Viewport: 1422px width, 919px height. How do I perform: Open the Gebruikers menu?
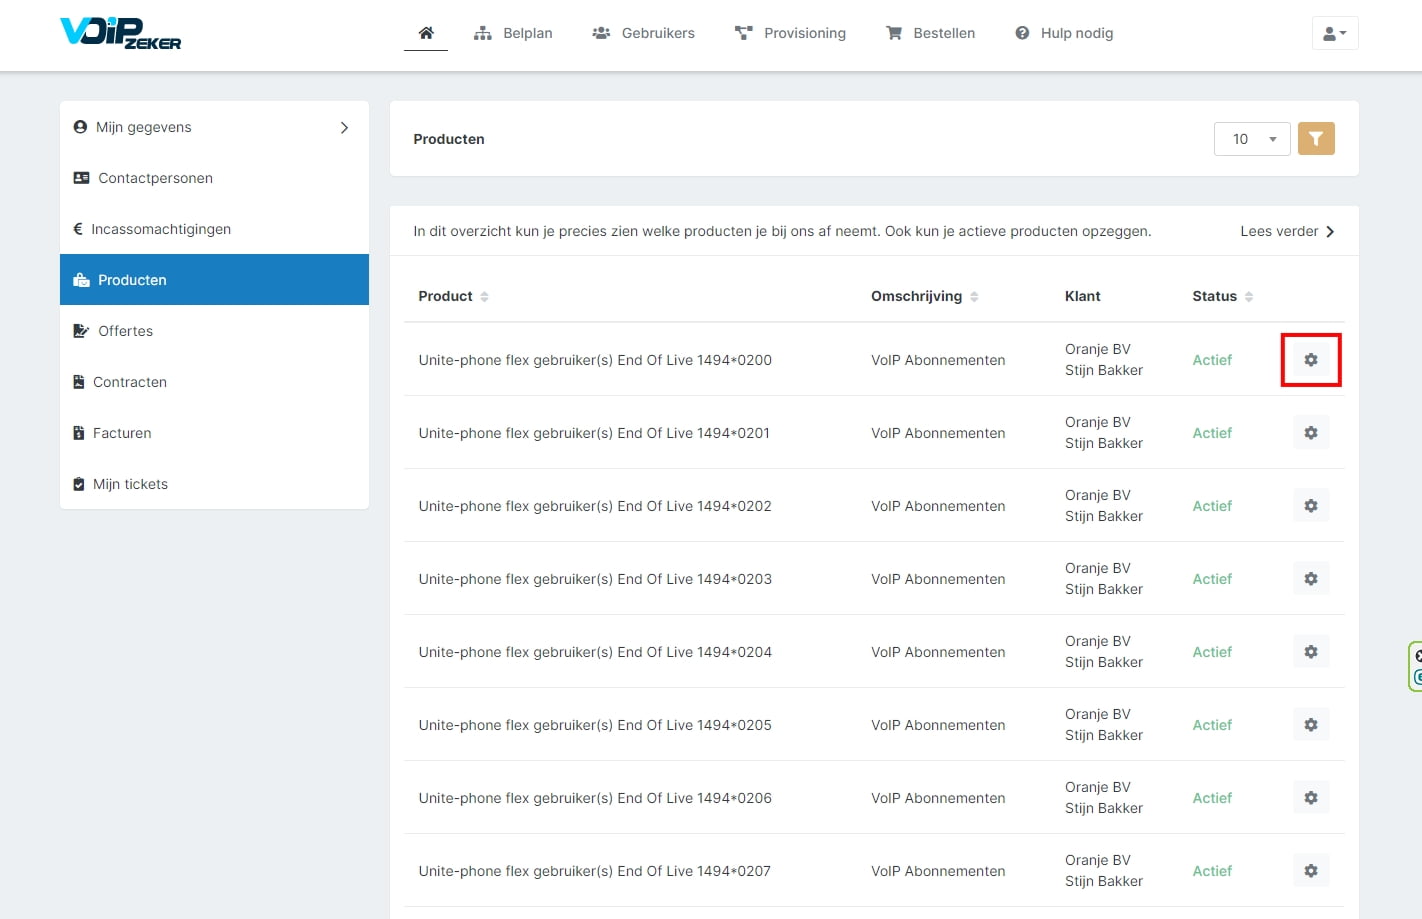643,33
